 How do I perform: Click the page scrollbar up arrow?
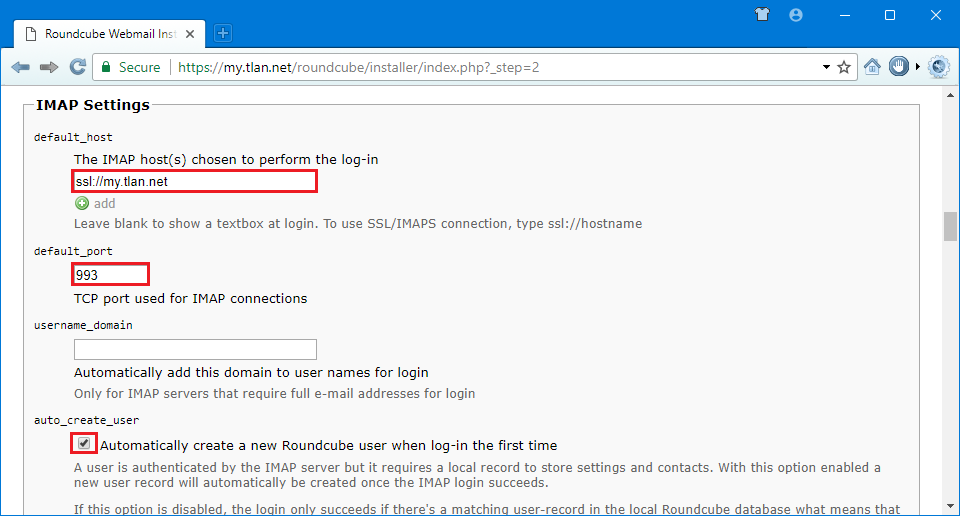pyautogui.click(x=950, y=95)
